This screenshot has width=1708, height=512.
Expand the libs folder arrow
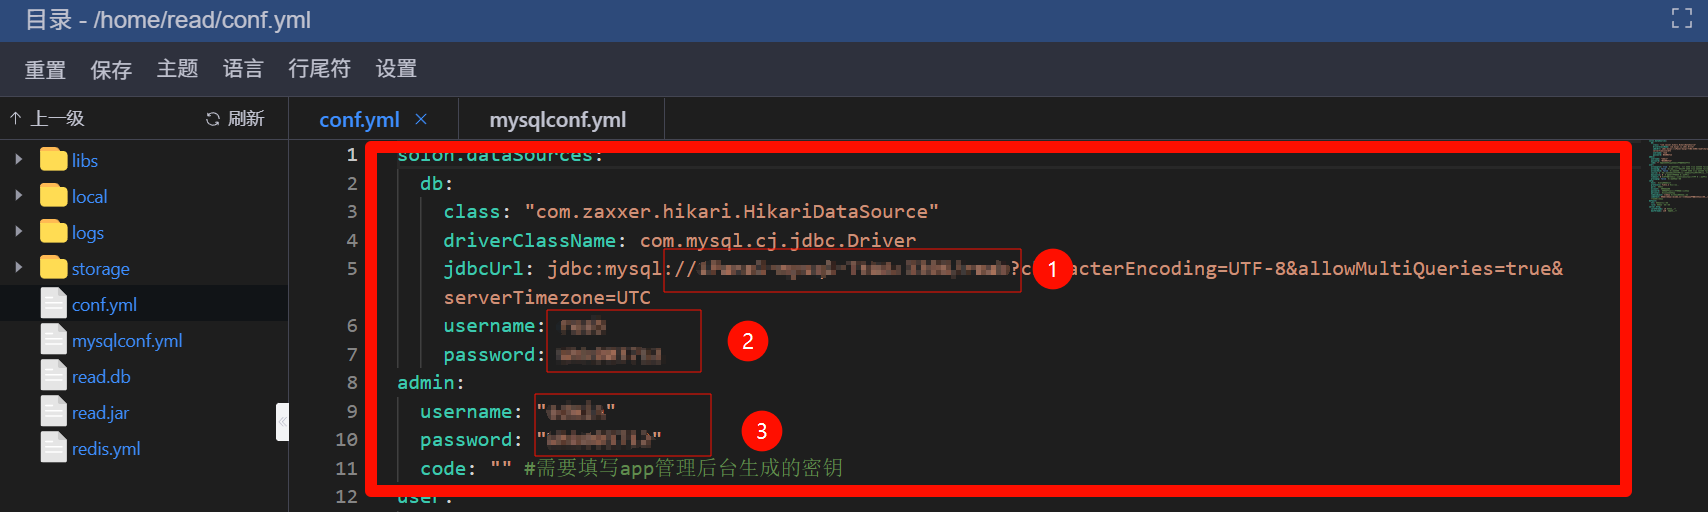coord(19,160)
